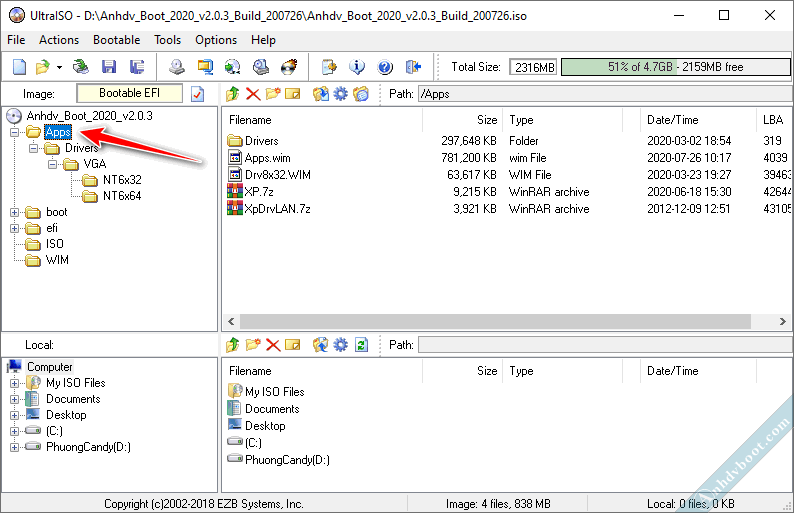Viewport: 794px width, 513px height.
Task: Click local pane New Folder icon
Action: (x=253, y=345)
